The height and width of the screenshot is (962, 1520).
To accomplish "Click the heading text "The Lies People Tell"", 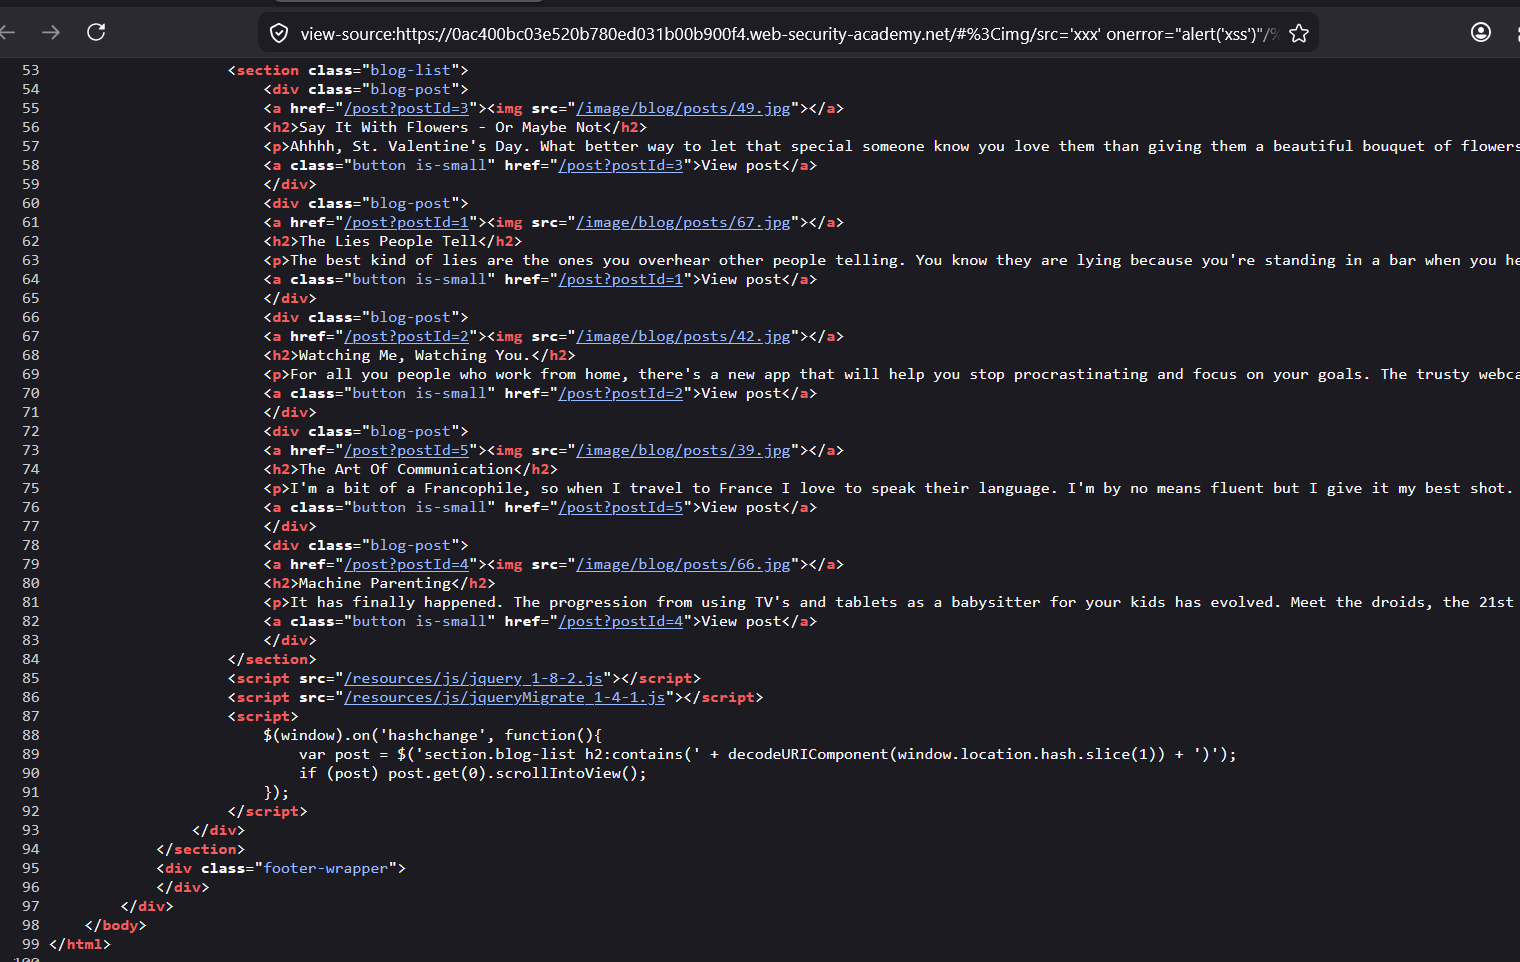I will [388, 241].
